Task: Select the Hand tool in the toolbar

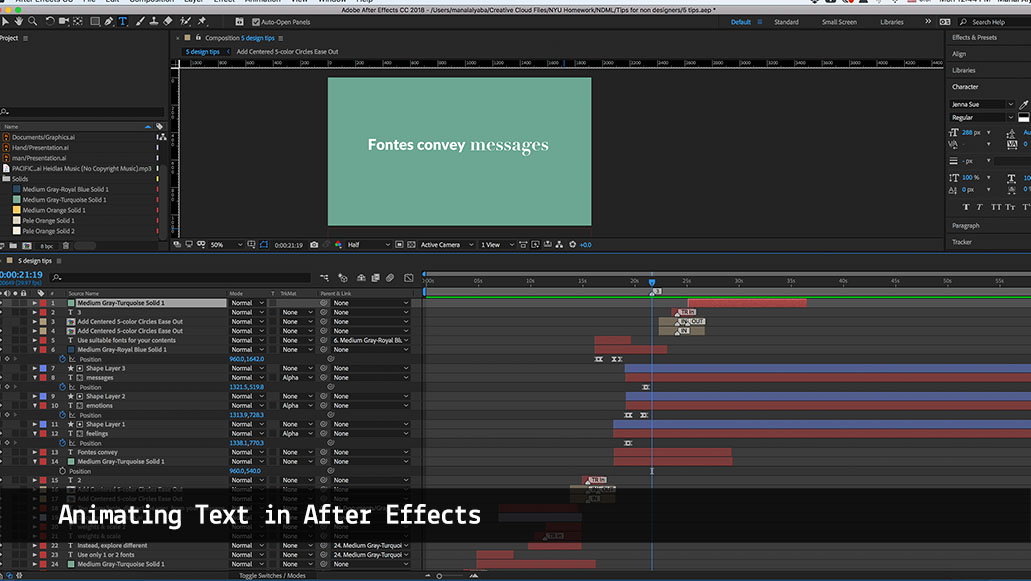Action: point(20,21)
